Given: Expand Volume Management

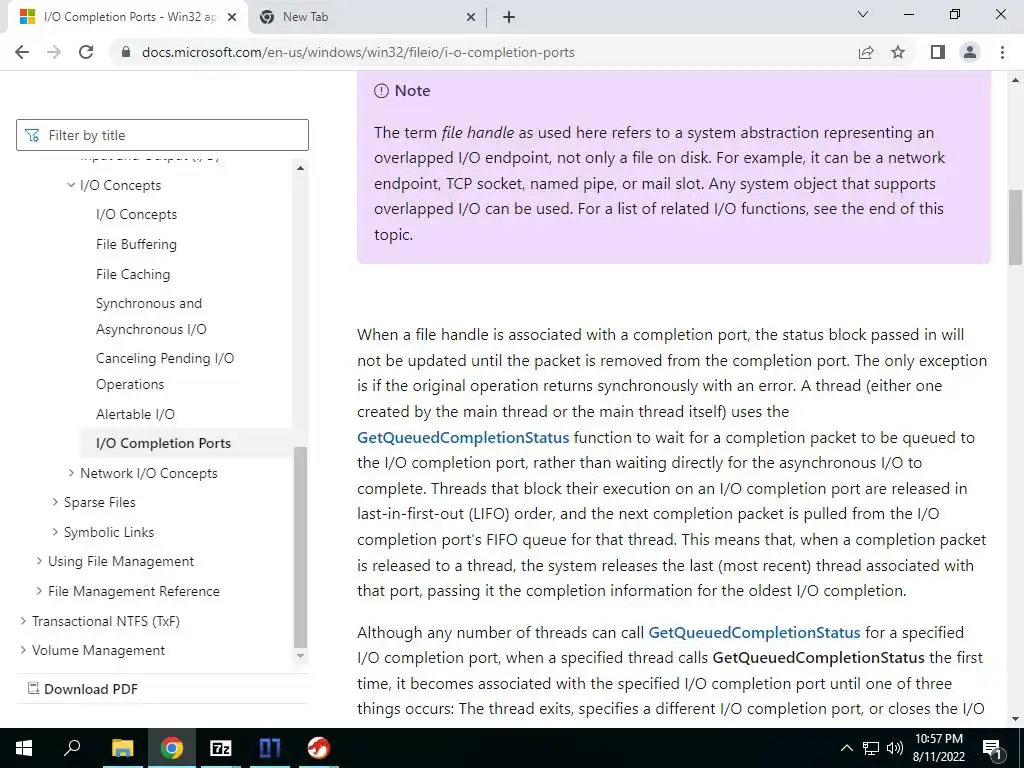Looking at the screenshot, I should coord(24,650).
